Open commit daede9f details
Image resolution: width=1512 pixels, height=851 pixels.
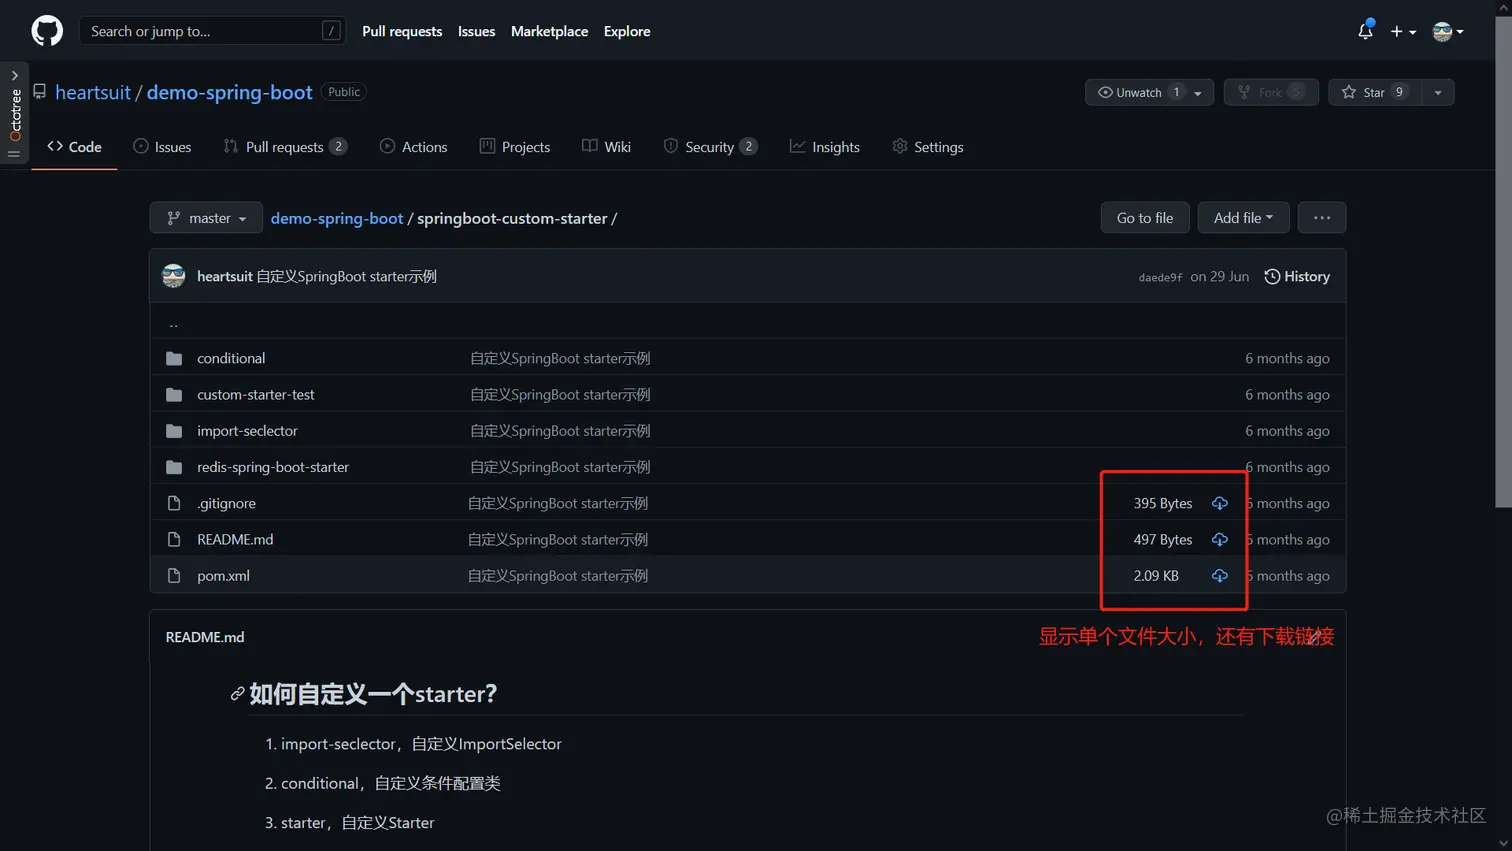click(x=1160, y=278)
